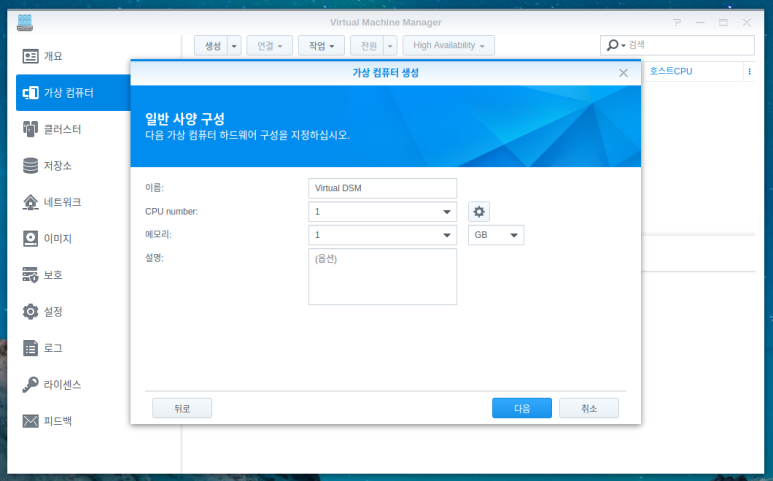Open the 보호 protection icon
773x481 pixels.
click(x=30, y=275)
